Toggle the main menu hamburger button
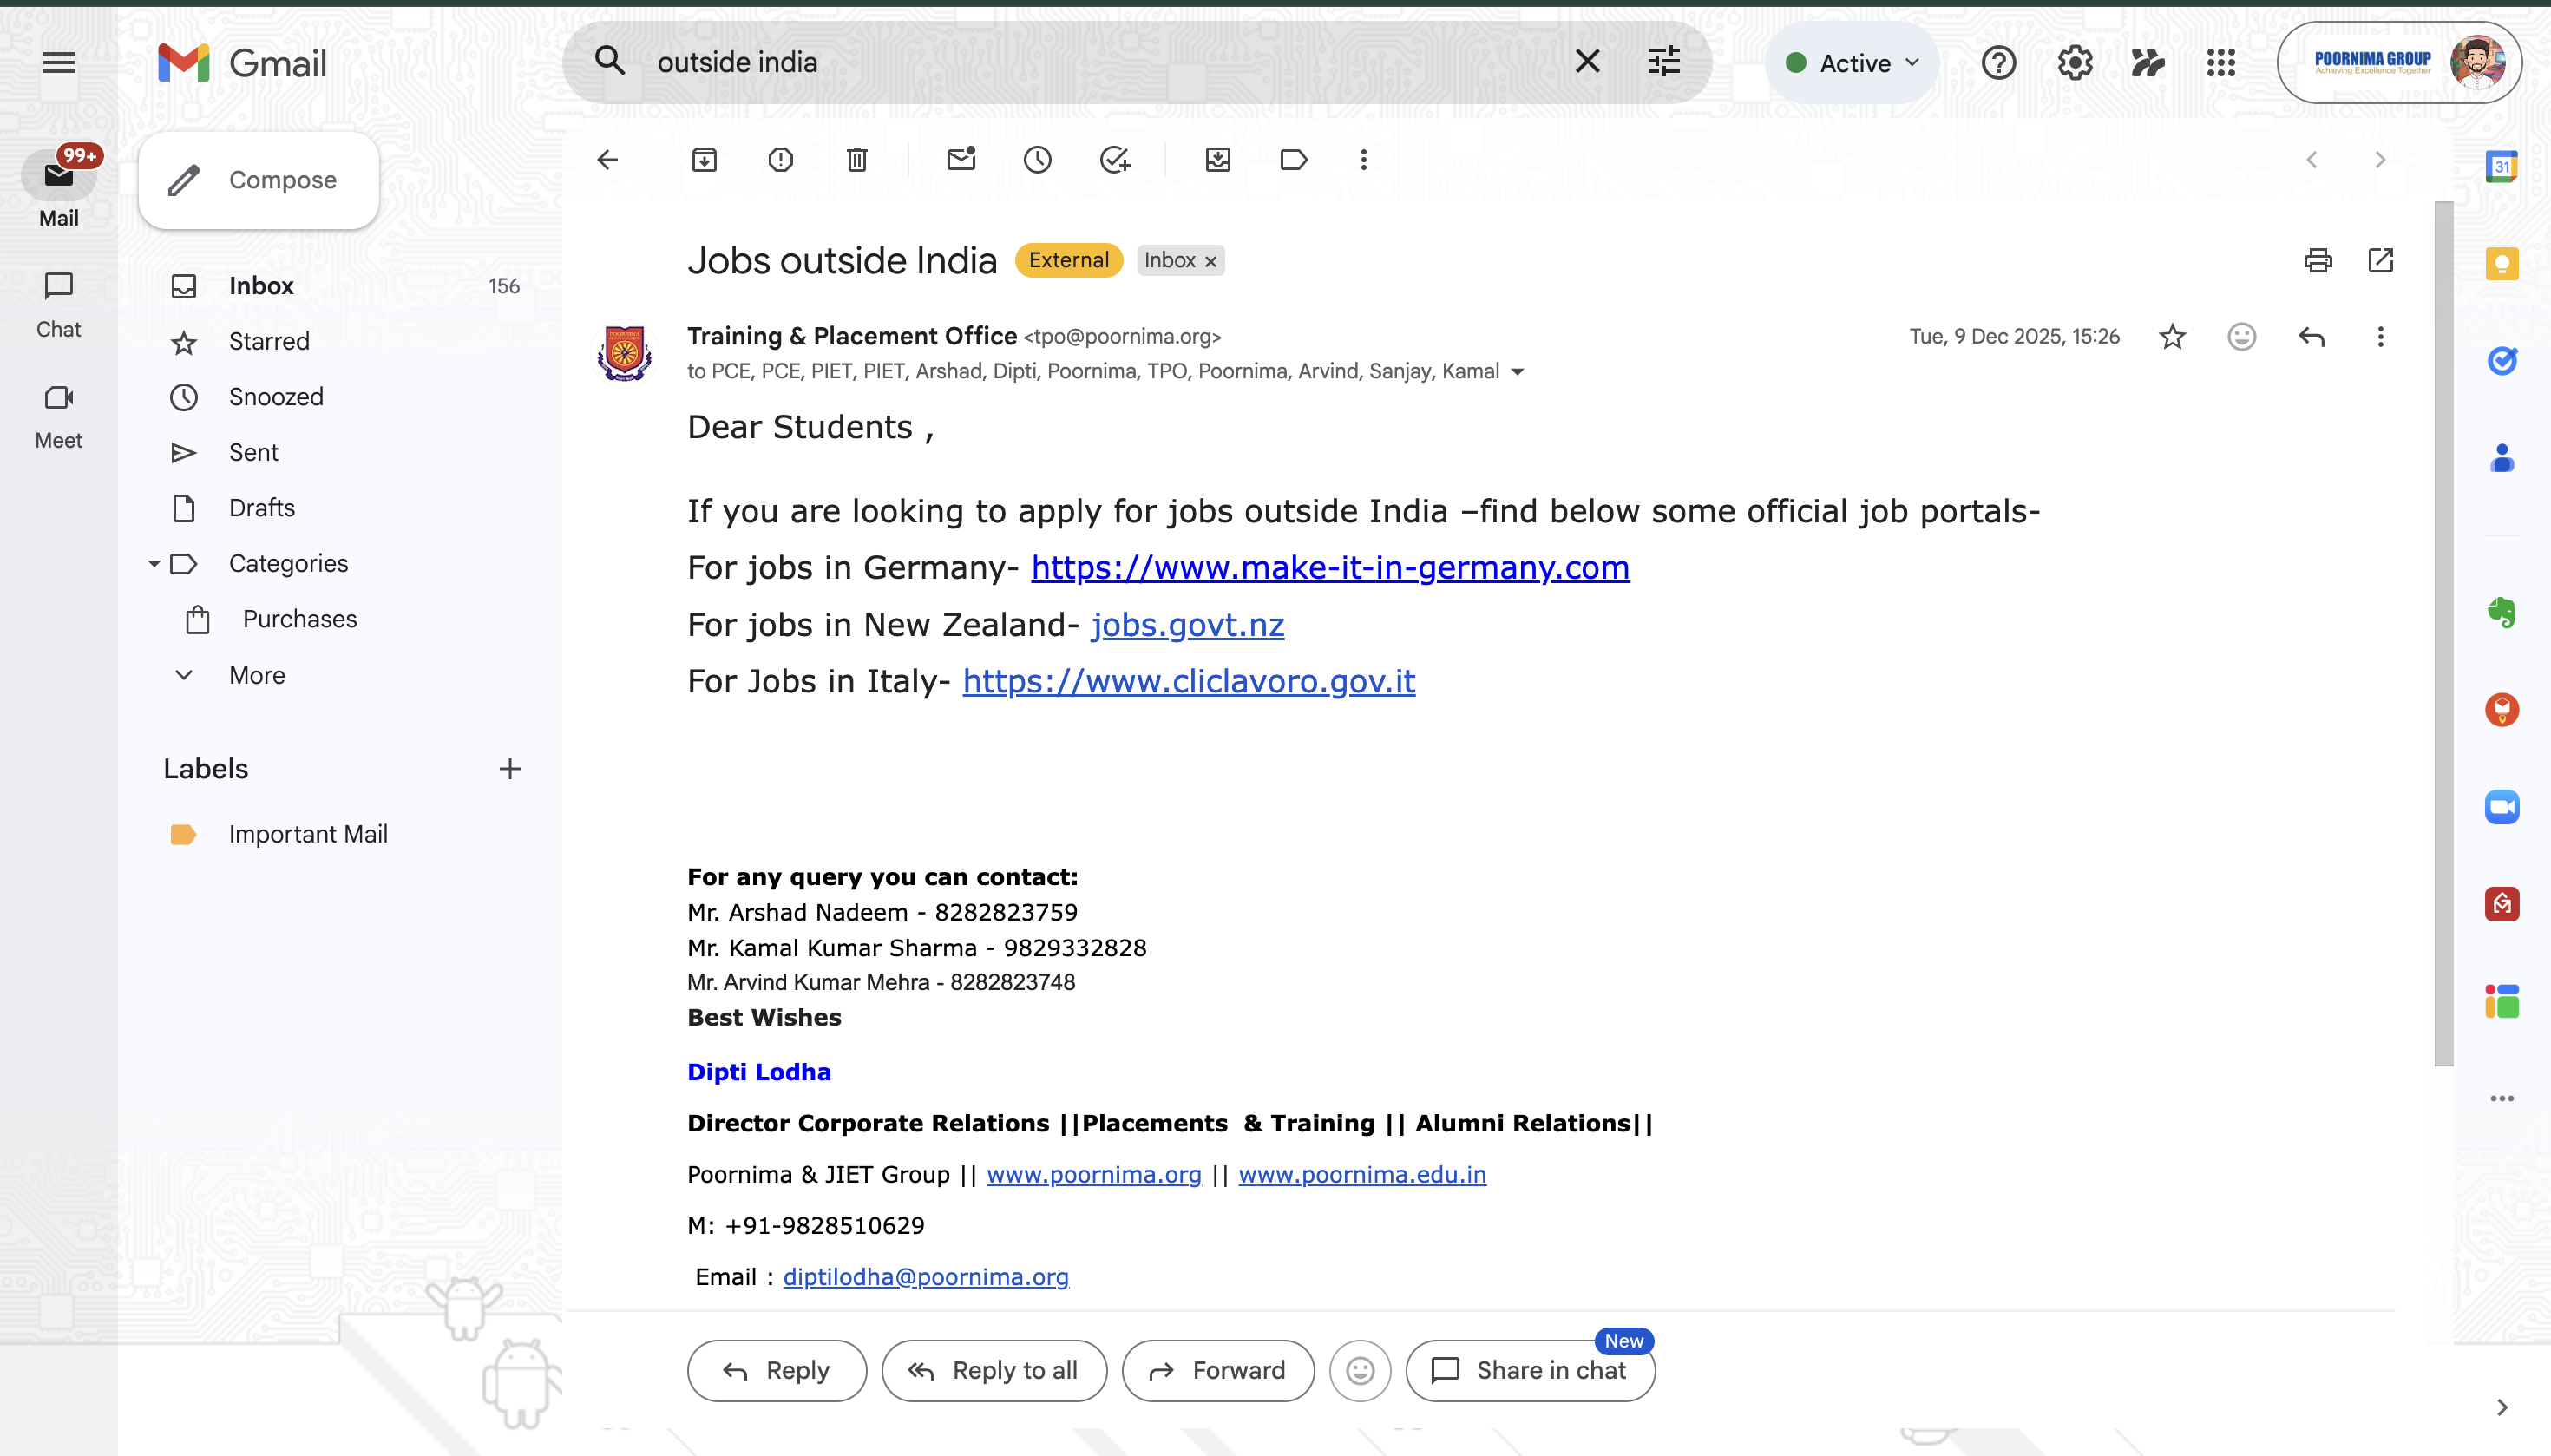The width and height of the screenshot is (2551, 1456). pyautogui.click(x=59, y=63)
